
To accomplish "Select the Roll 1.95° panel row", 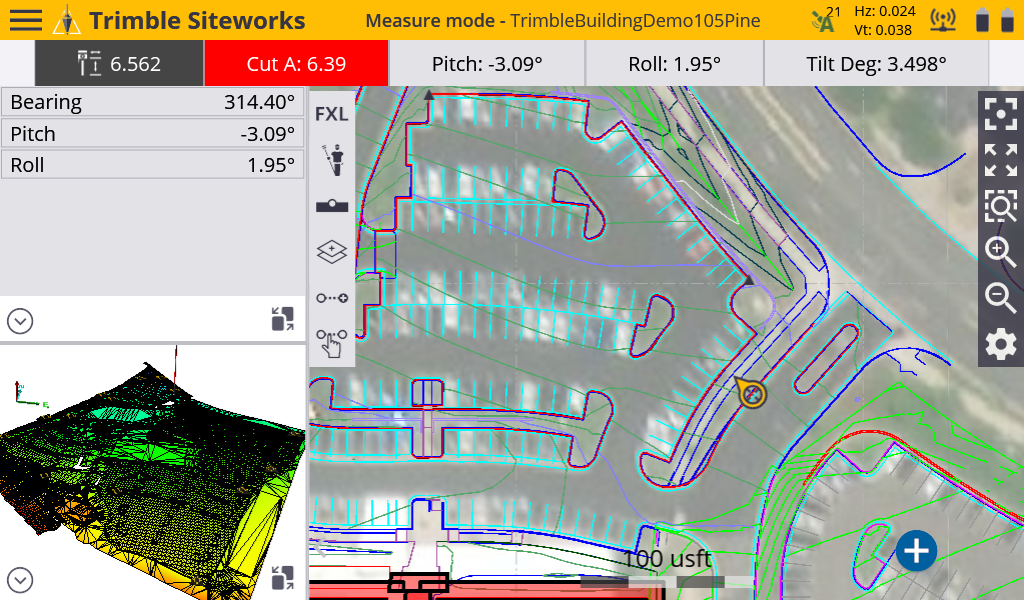I will pos(153,165).
